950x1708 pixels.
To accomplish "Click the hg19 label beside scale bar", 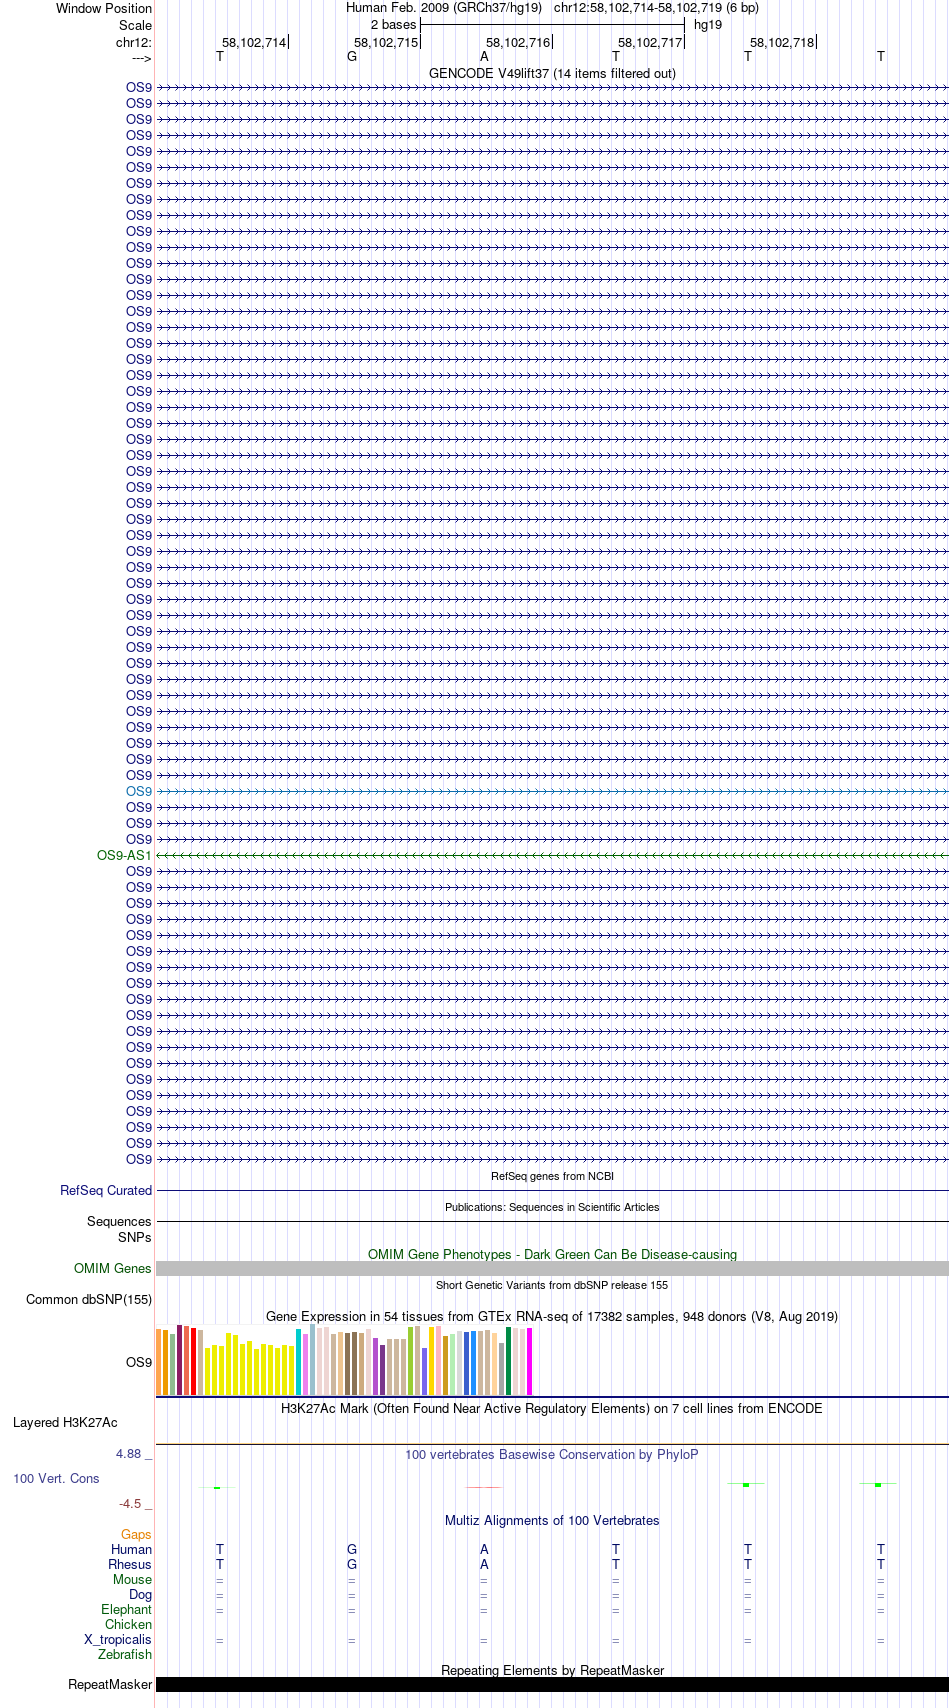I will pyautogui.click(x=708, y=25).
